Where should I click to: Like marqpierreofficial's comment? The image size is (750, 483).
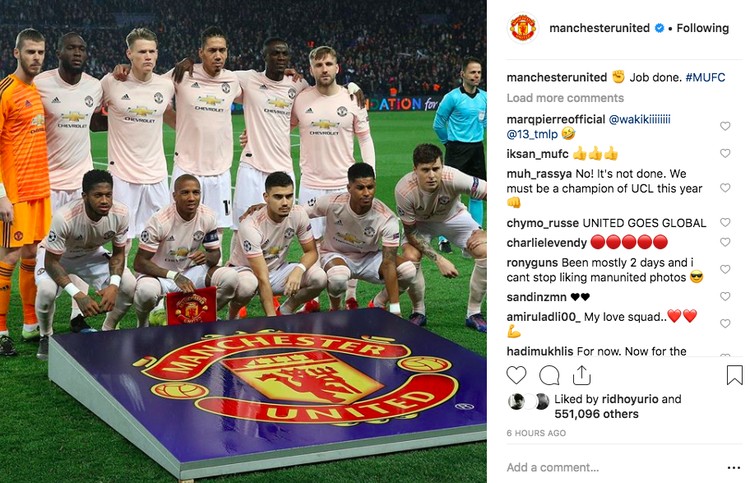coord(725,126)
